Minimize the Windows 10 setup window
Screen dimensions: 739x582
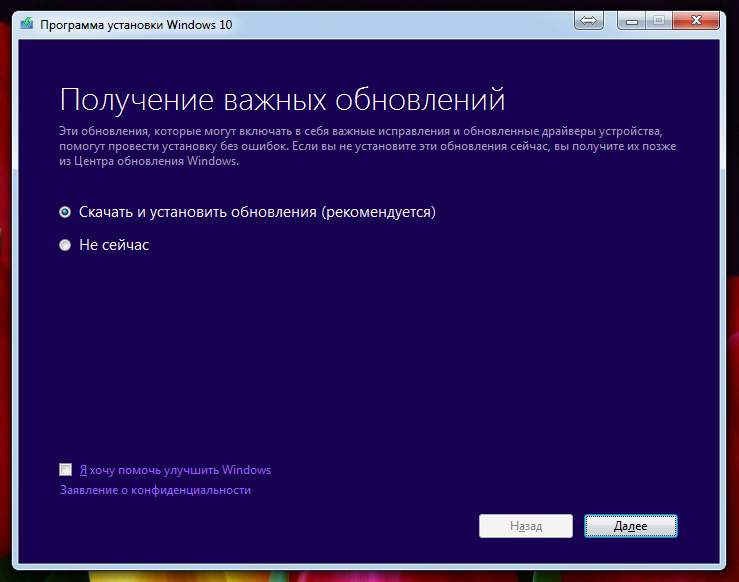pos(632,21)
